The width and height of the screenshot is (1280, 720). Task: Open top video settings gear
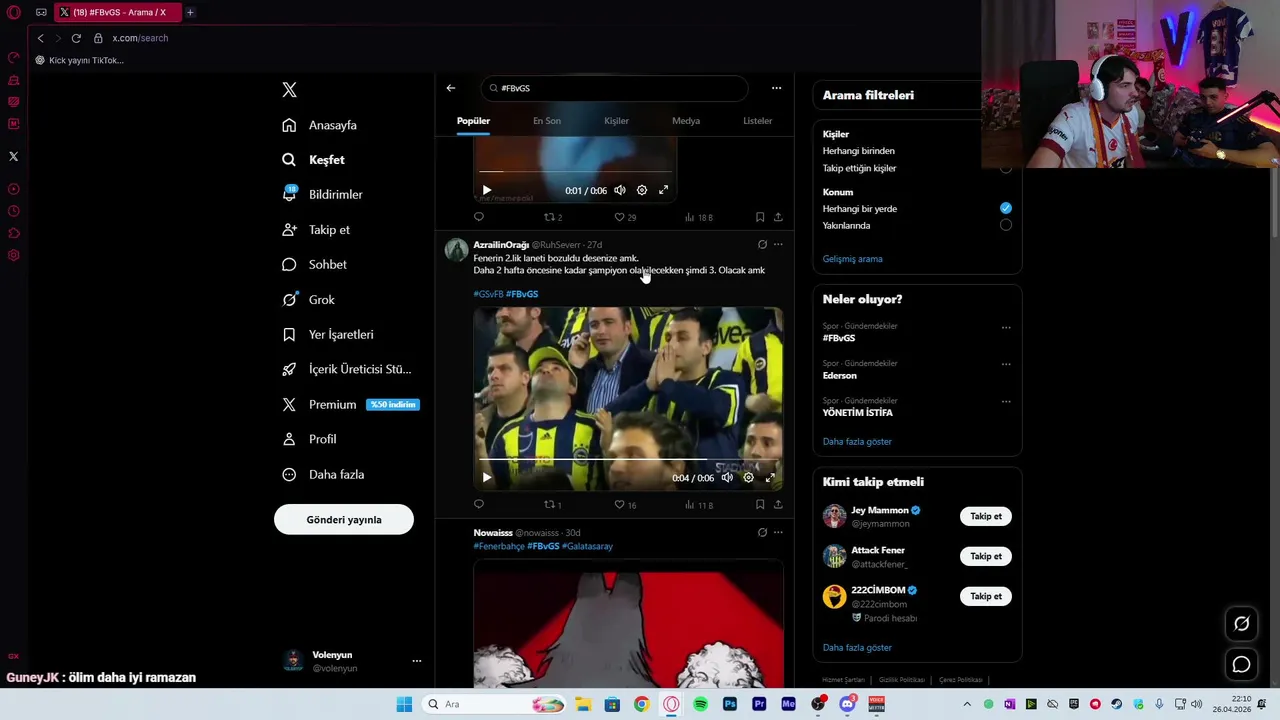click(642, 190)
